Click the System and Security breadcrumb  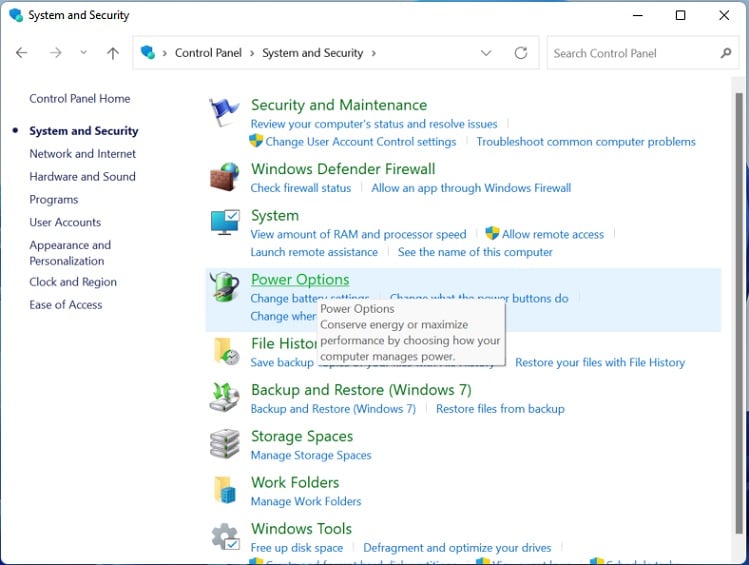pos(313,53)
